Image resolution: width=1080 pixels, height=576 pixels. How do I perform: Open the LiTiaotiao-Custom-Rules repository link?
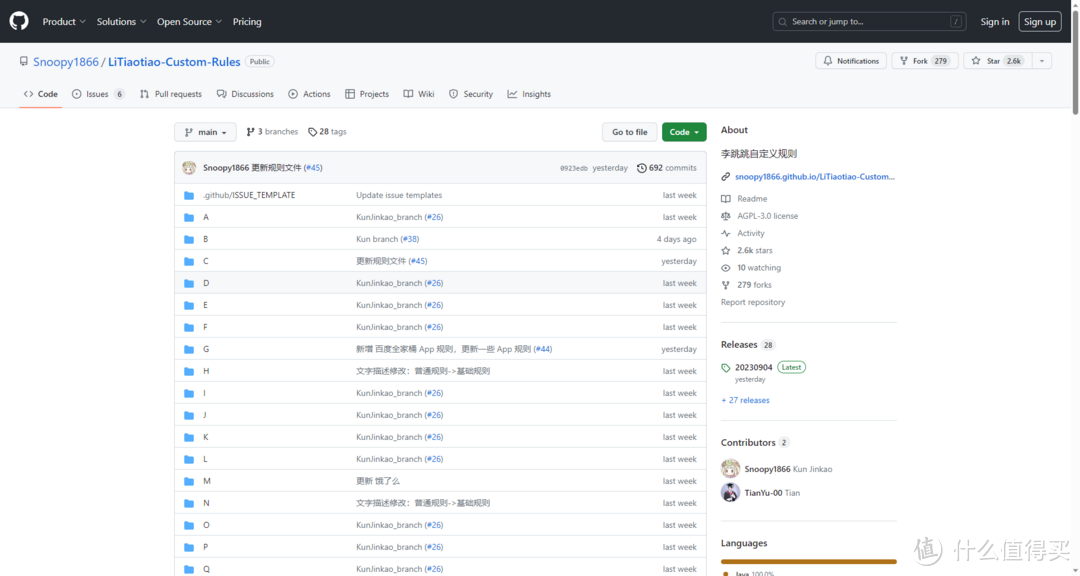click(x=174, y=61)
